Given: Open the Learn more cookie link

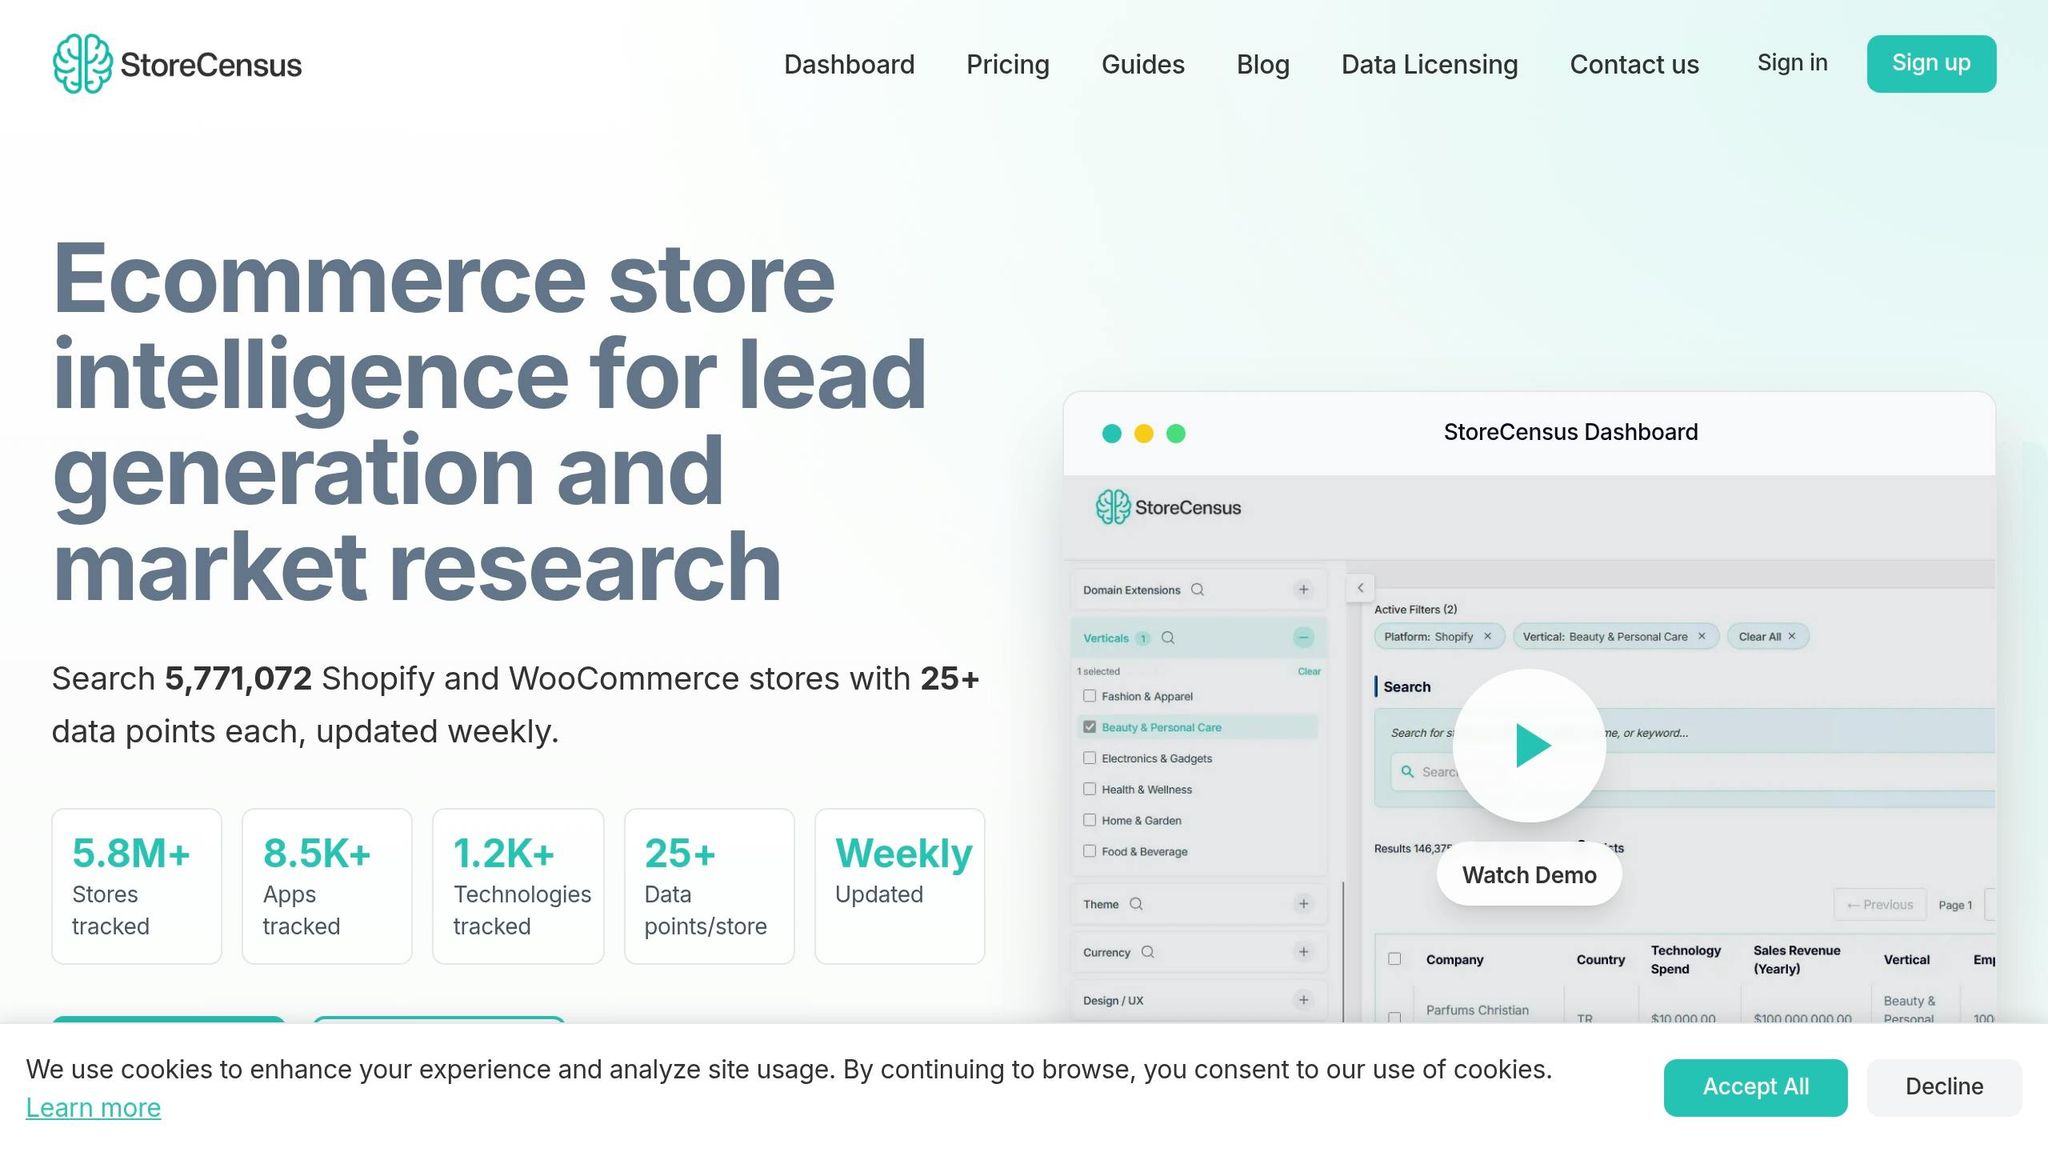Looking at the screenshot, I should click(93, 1108).
